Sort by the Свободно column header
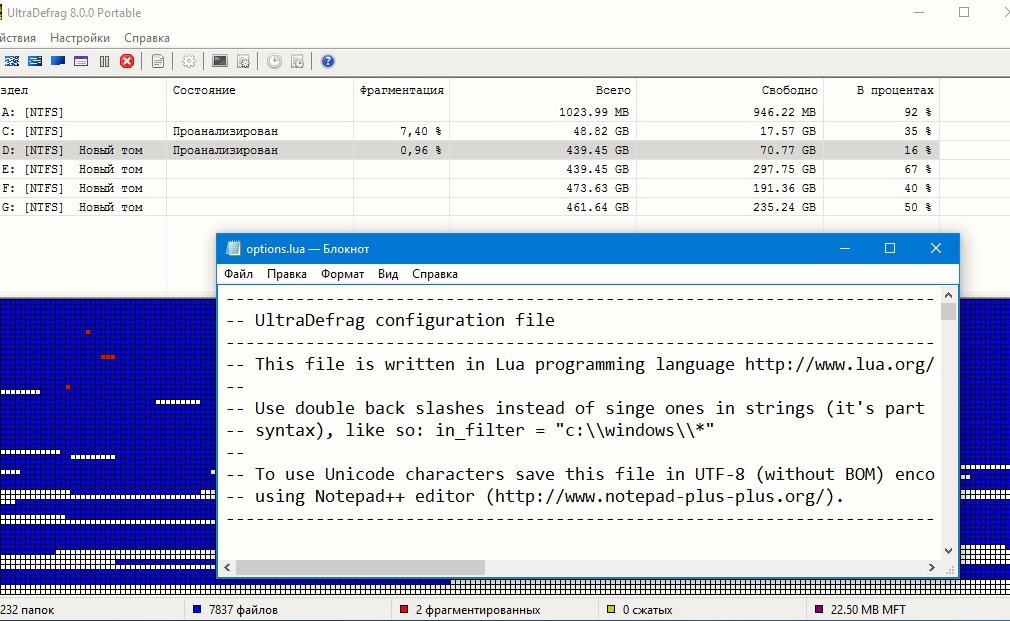This screenshot has height=621, width=1010. (x=730, y=90)
